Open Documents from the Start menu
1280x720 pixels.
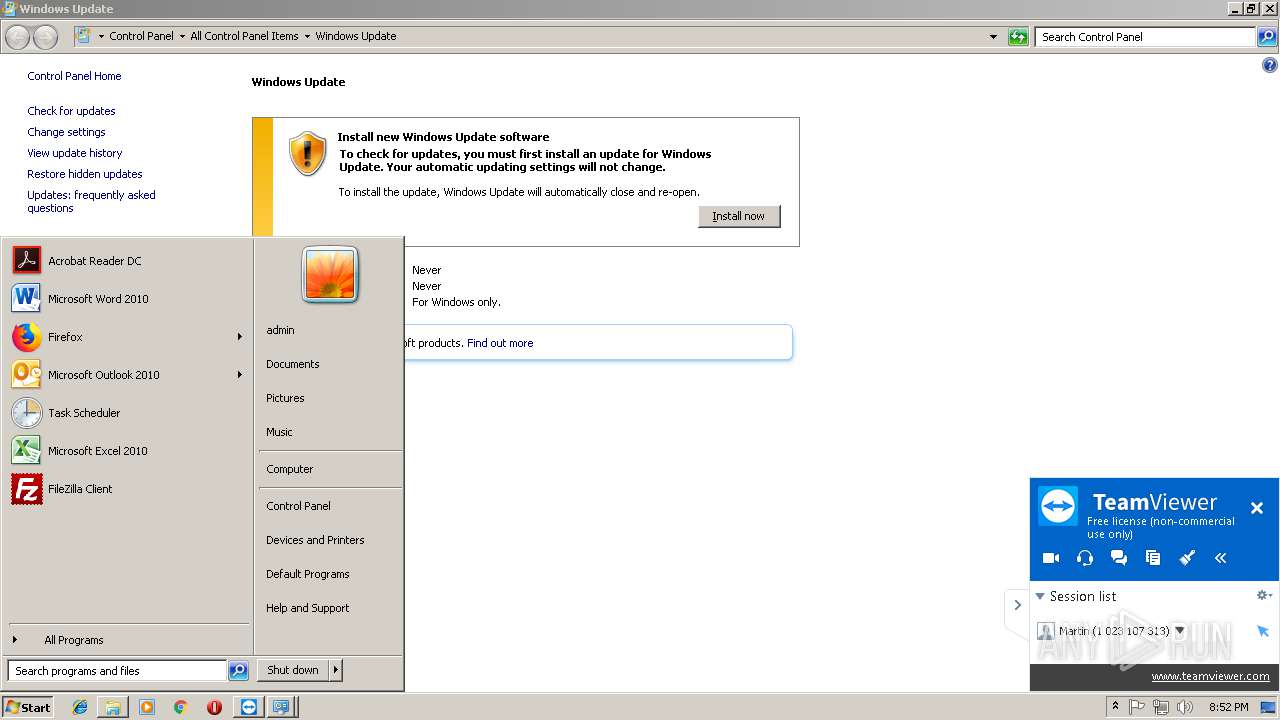pyautogui.click(x=293, y=364)
